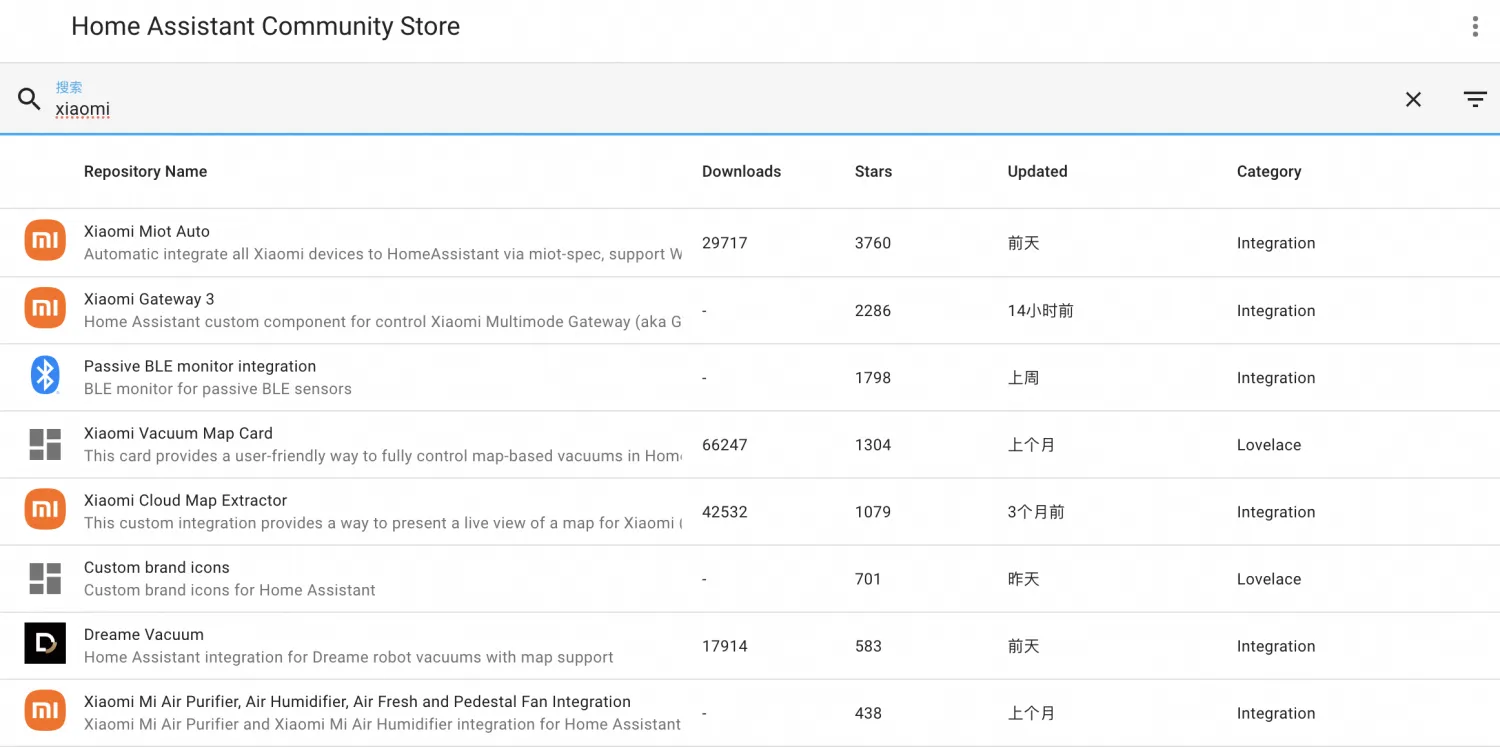Sort by Category column header
Image resolution: width=1500 pixels, height=747 pixels.
click(1269, 171)
